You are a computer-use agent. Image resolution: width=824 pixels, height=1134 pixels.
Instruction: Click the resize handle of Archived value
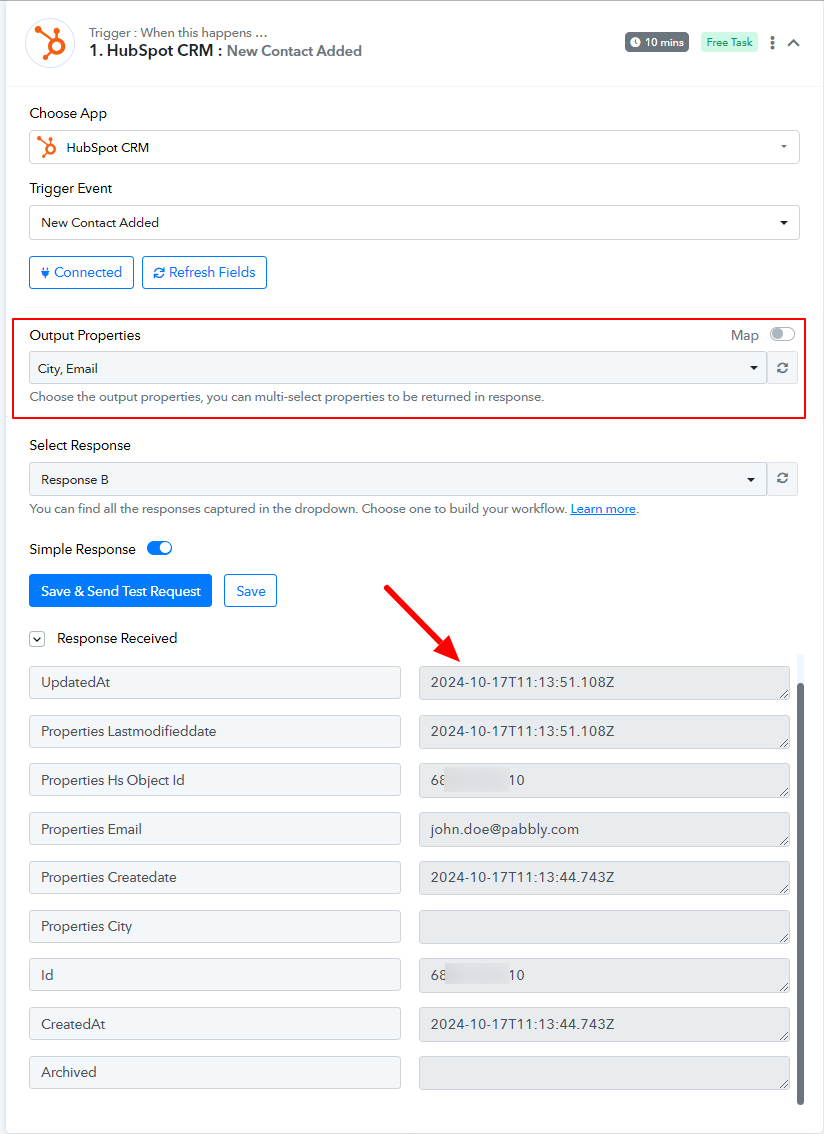click(783, 1084)
